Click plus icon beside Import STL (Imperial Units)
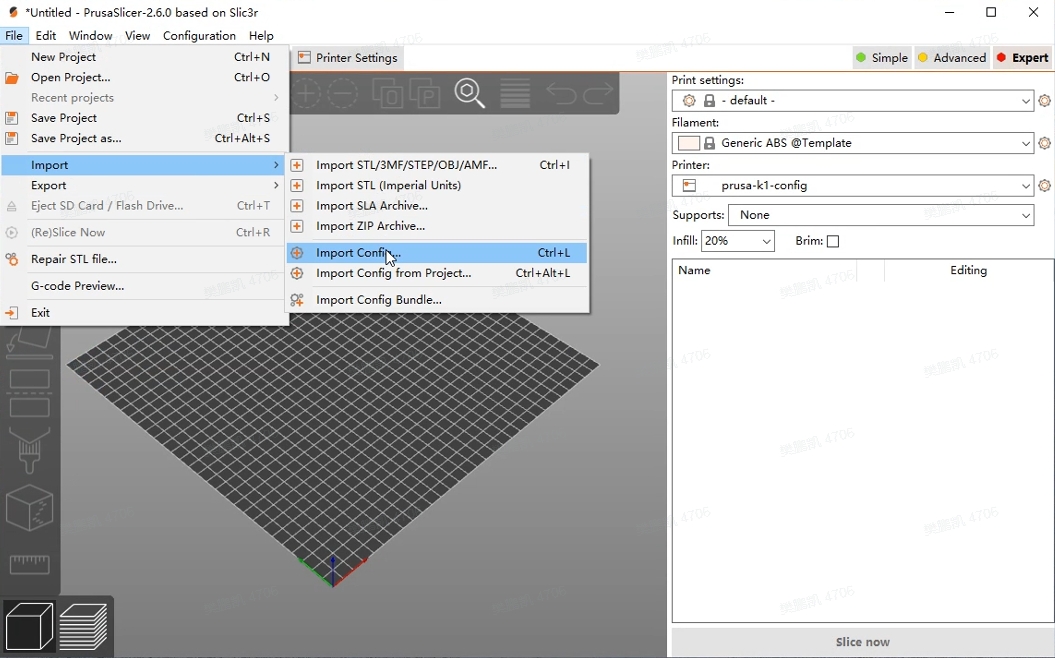The width and height of the screenshot is (1055, 658). [297, 185]
